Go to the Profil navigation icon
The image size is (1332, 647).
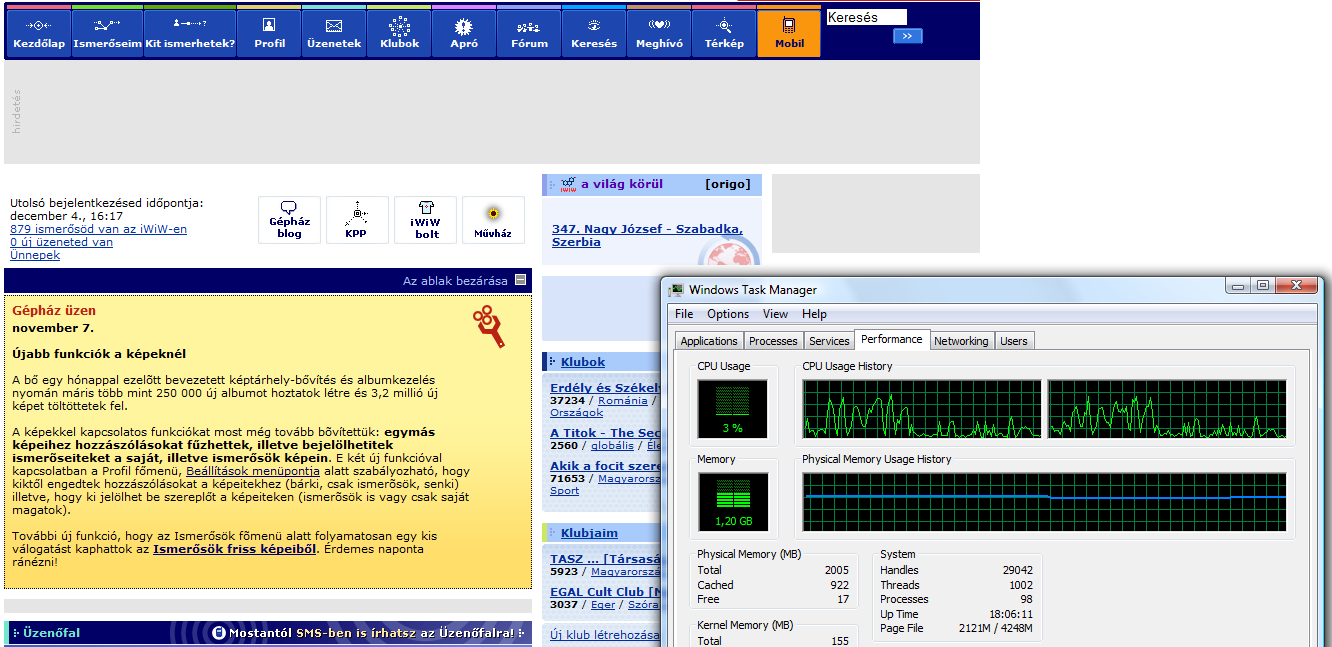point(269,32)
